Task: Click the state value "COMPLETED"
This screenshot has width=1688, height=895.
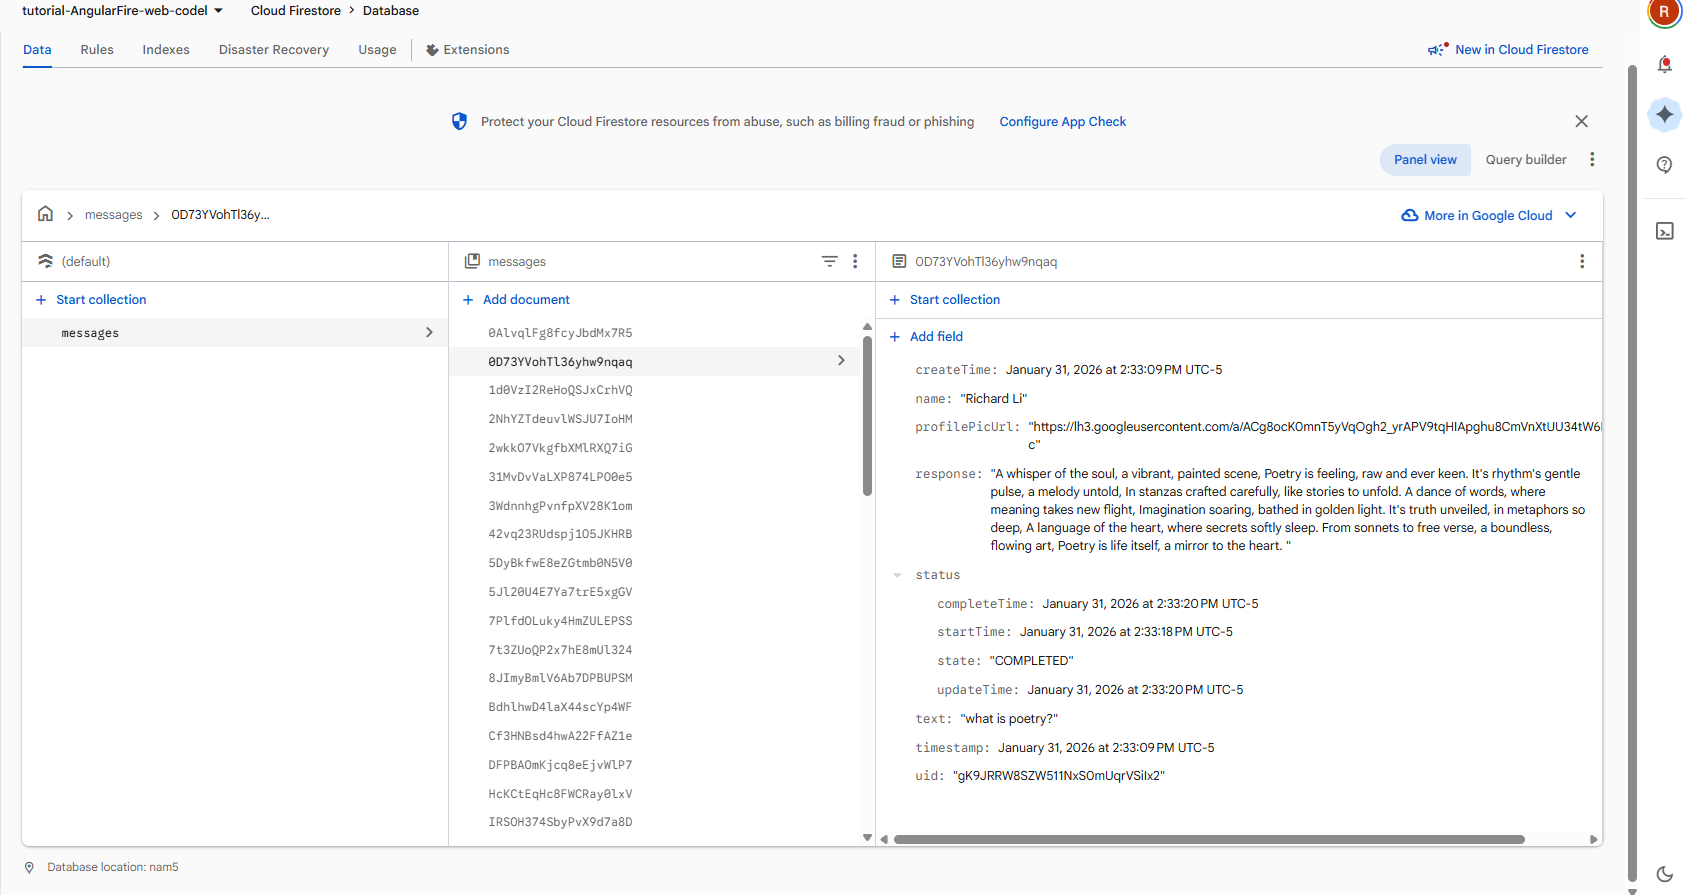Action: click(x=1031, y=661)
